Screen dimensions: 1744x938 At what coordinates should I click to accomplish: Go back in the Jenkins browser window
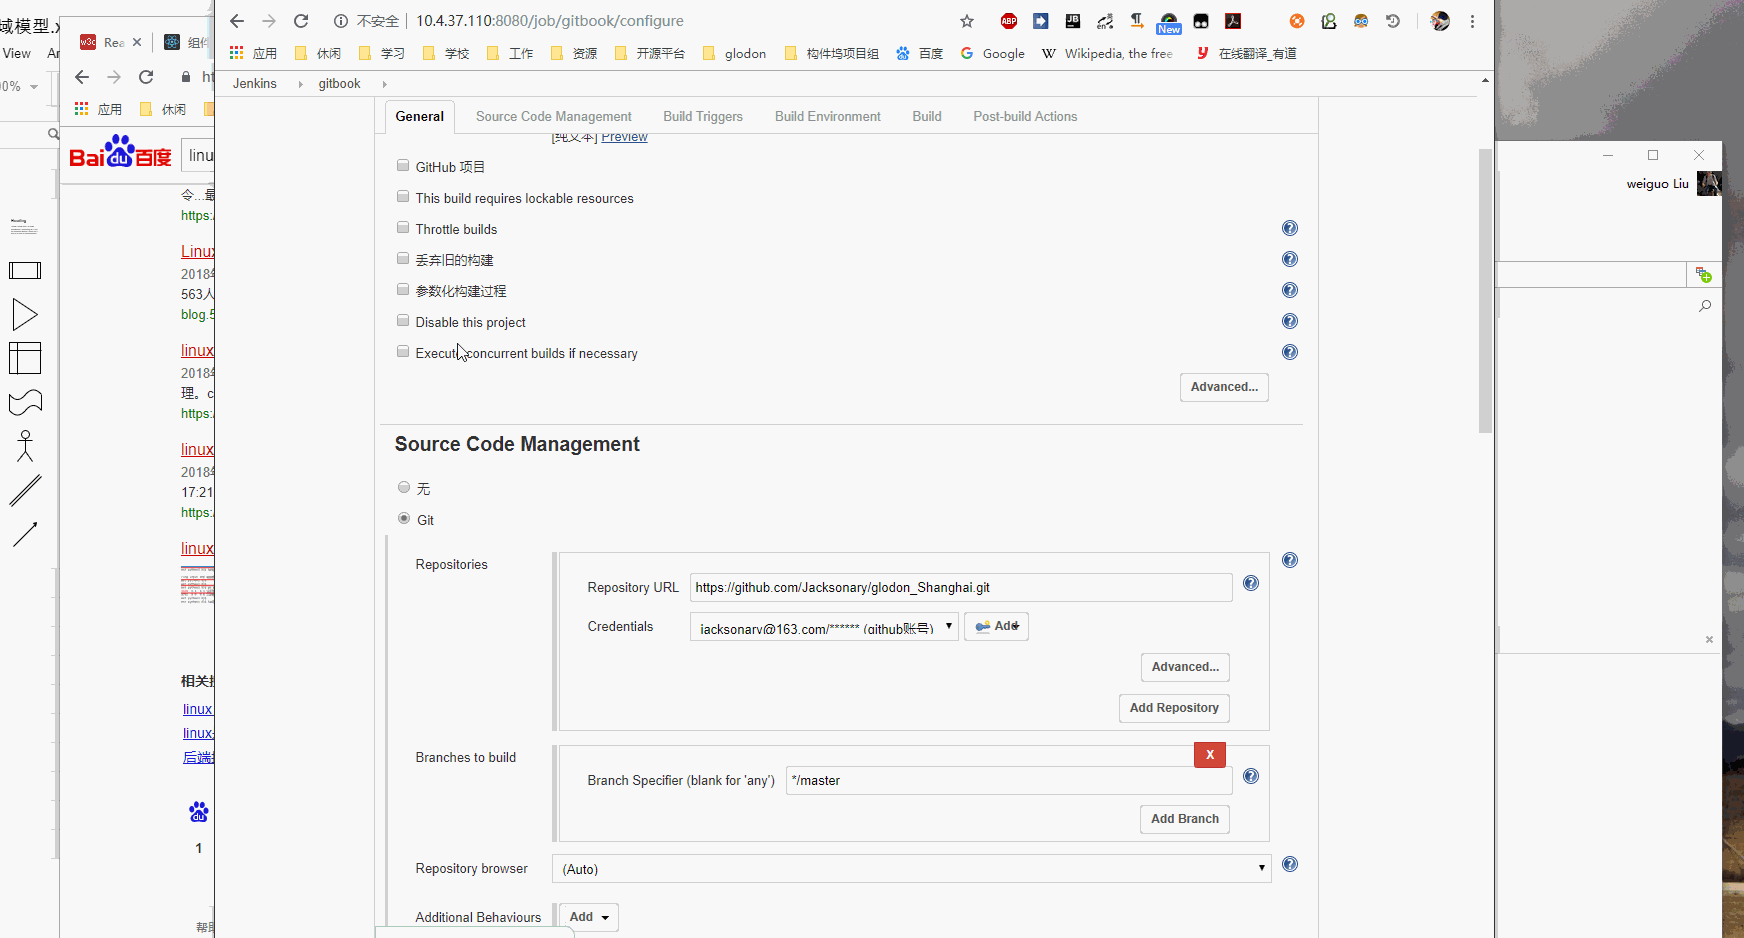(237, 21)
